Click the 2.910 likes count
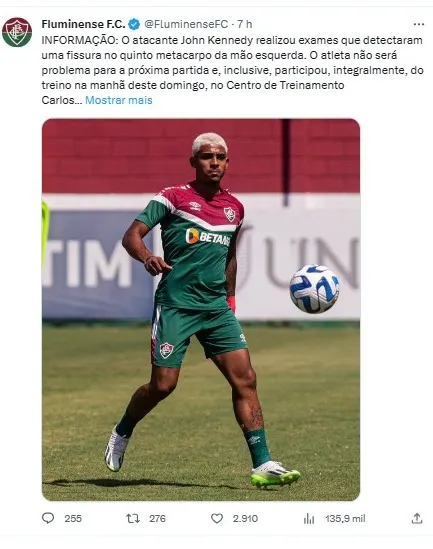This screenshot has height=549, width=433. tap(245, 519)
